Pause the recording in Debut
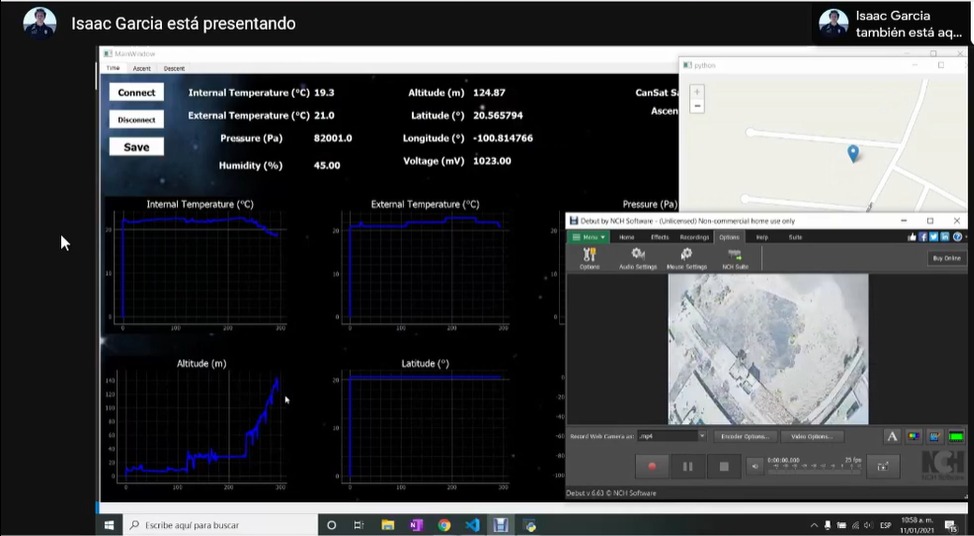 688,466
